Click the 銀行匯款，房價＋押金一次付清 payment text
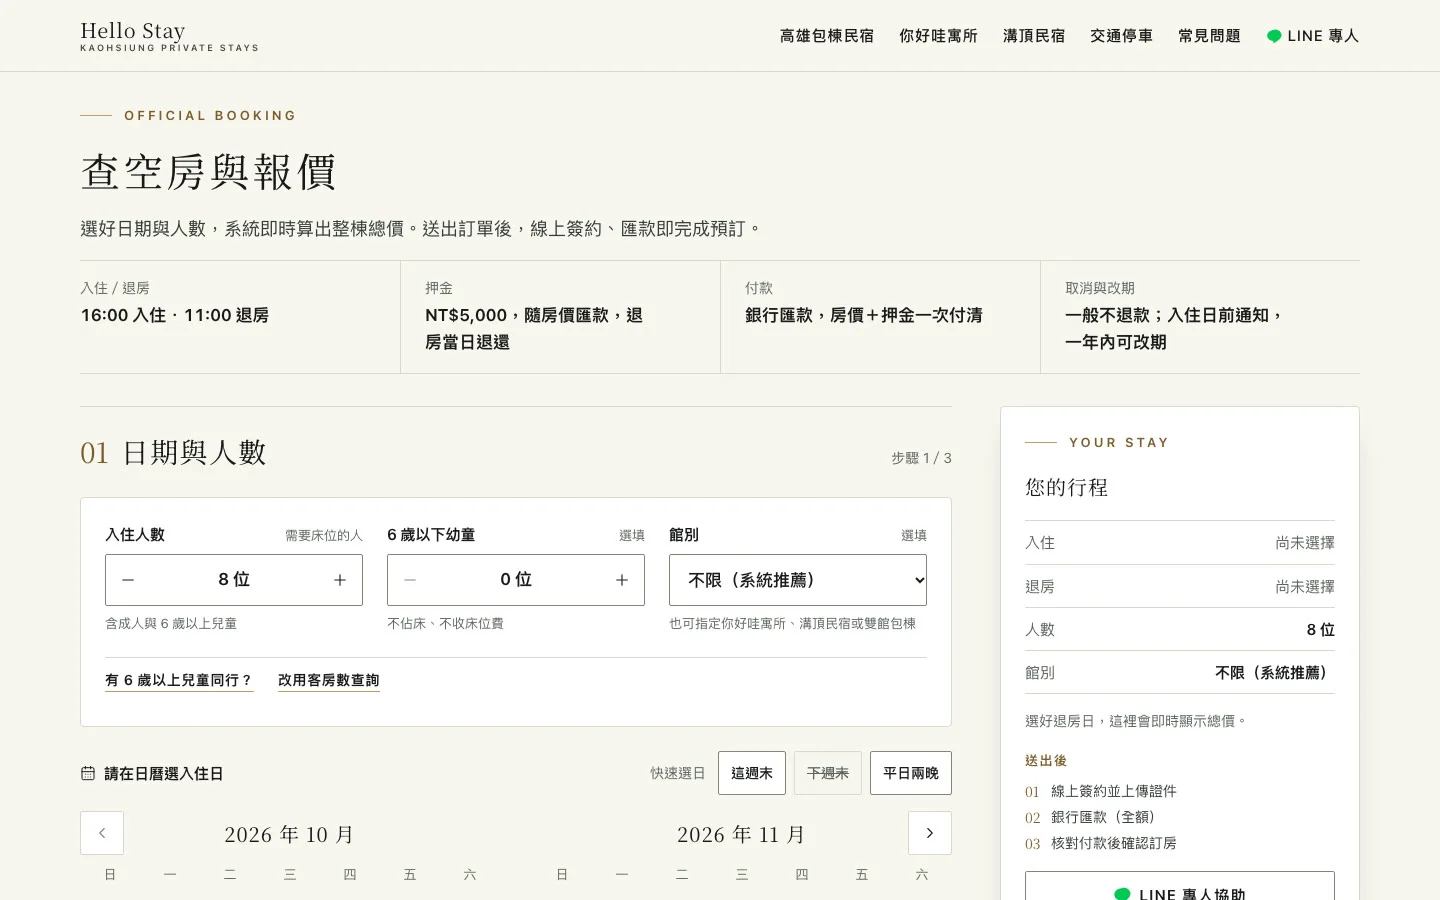Viewport: 1440px width, 900px height. [x=864, y=315]
